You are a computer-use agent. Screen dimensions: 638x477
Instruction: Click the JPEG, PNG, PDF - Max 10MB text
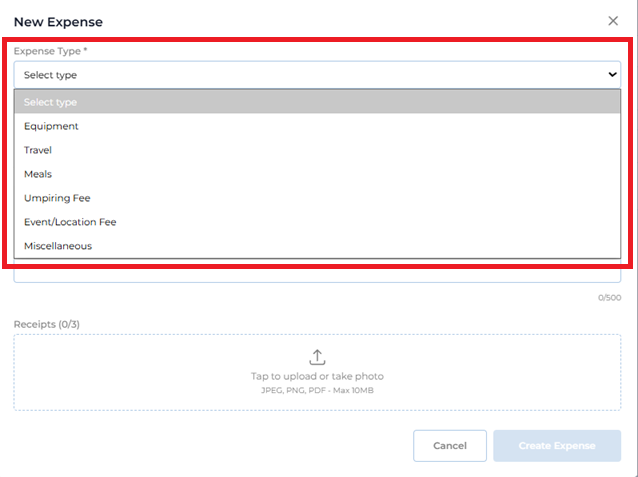point(317,390)
